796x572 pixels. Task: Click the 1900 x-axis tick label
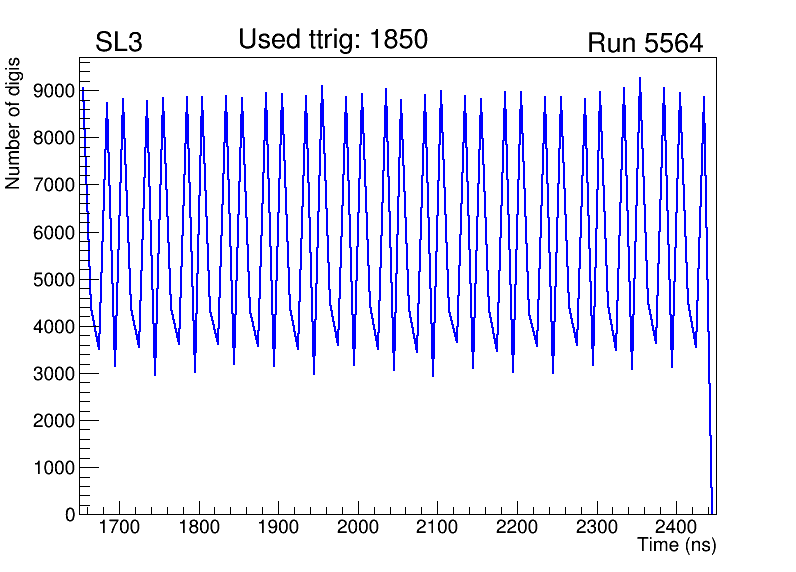pos(278,527)
